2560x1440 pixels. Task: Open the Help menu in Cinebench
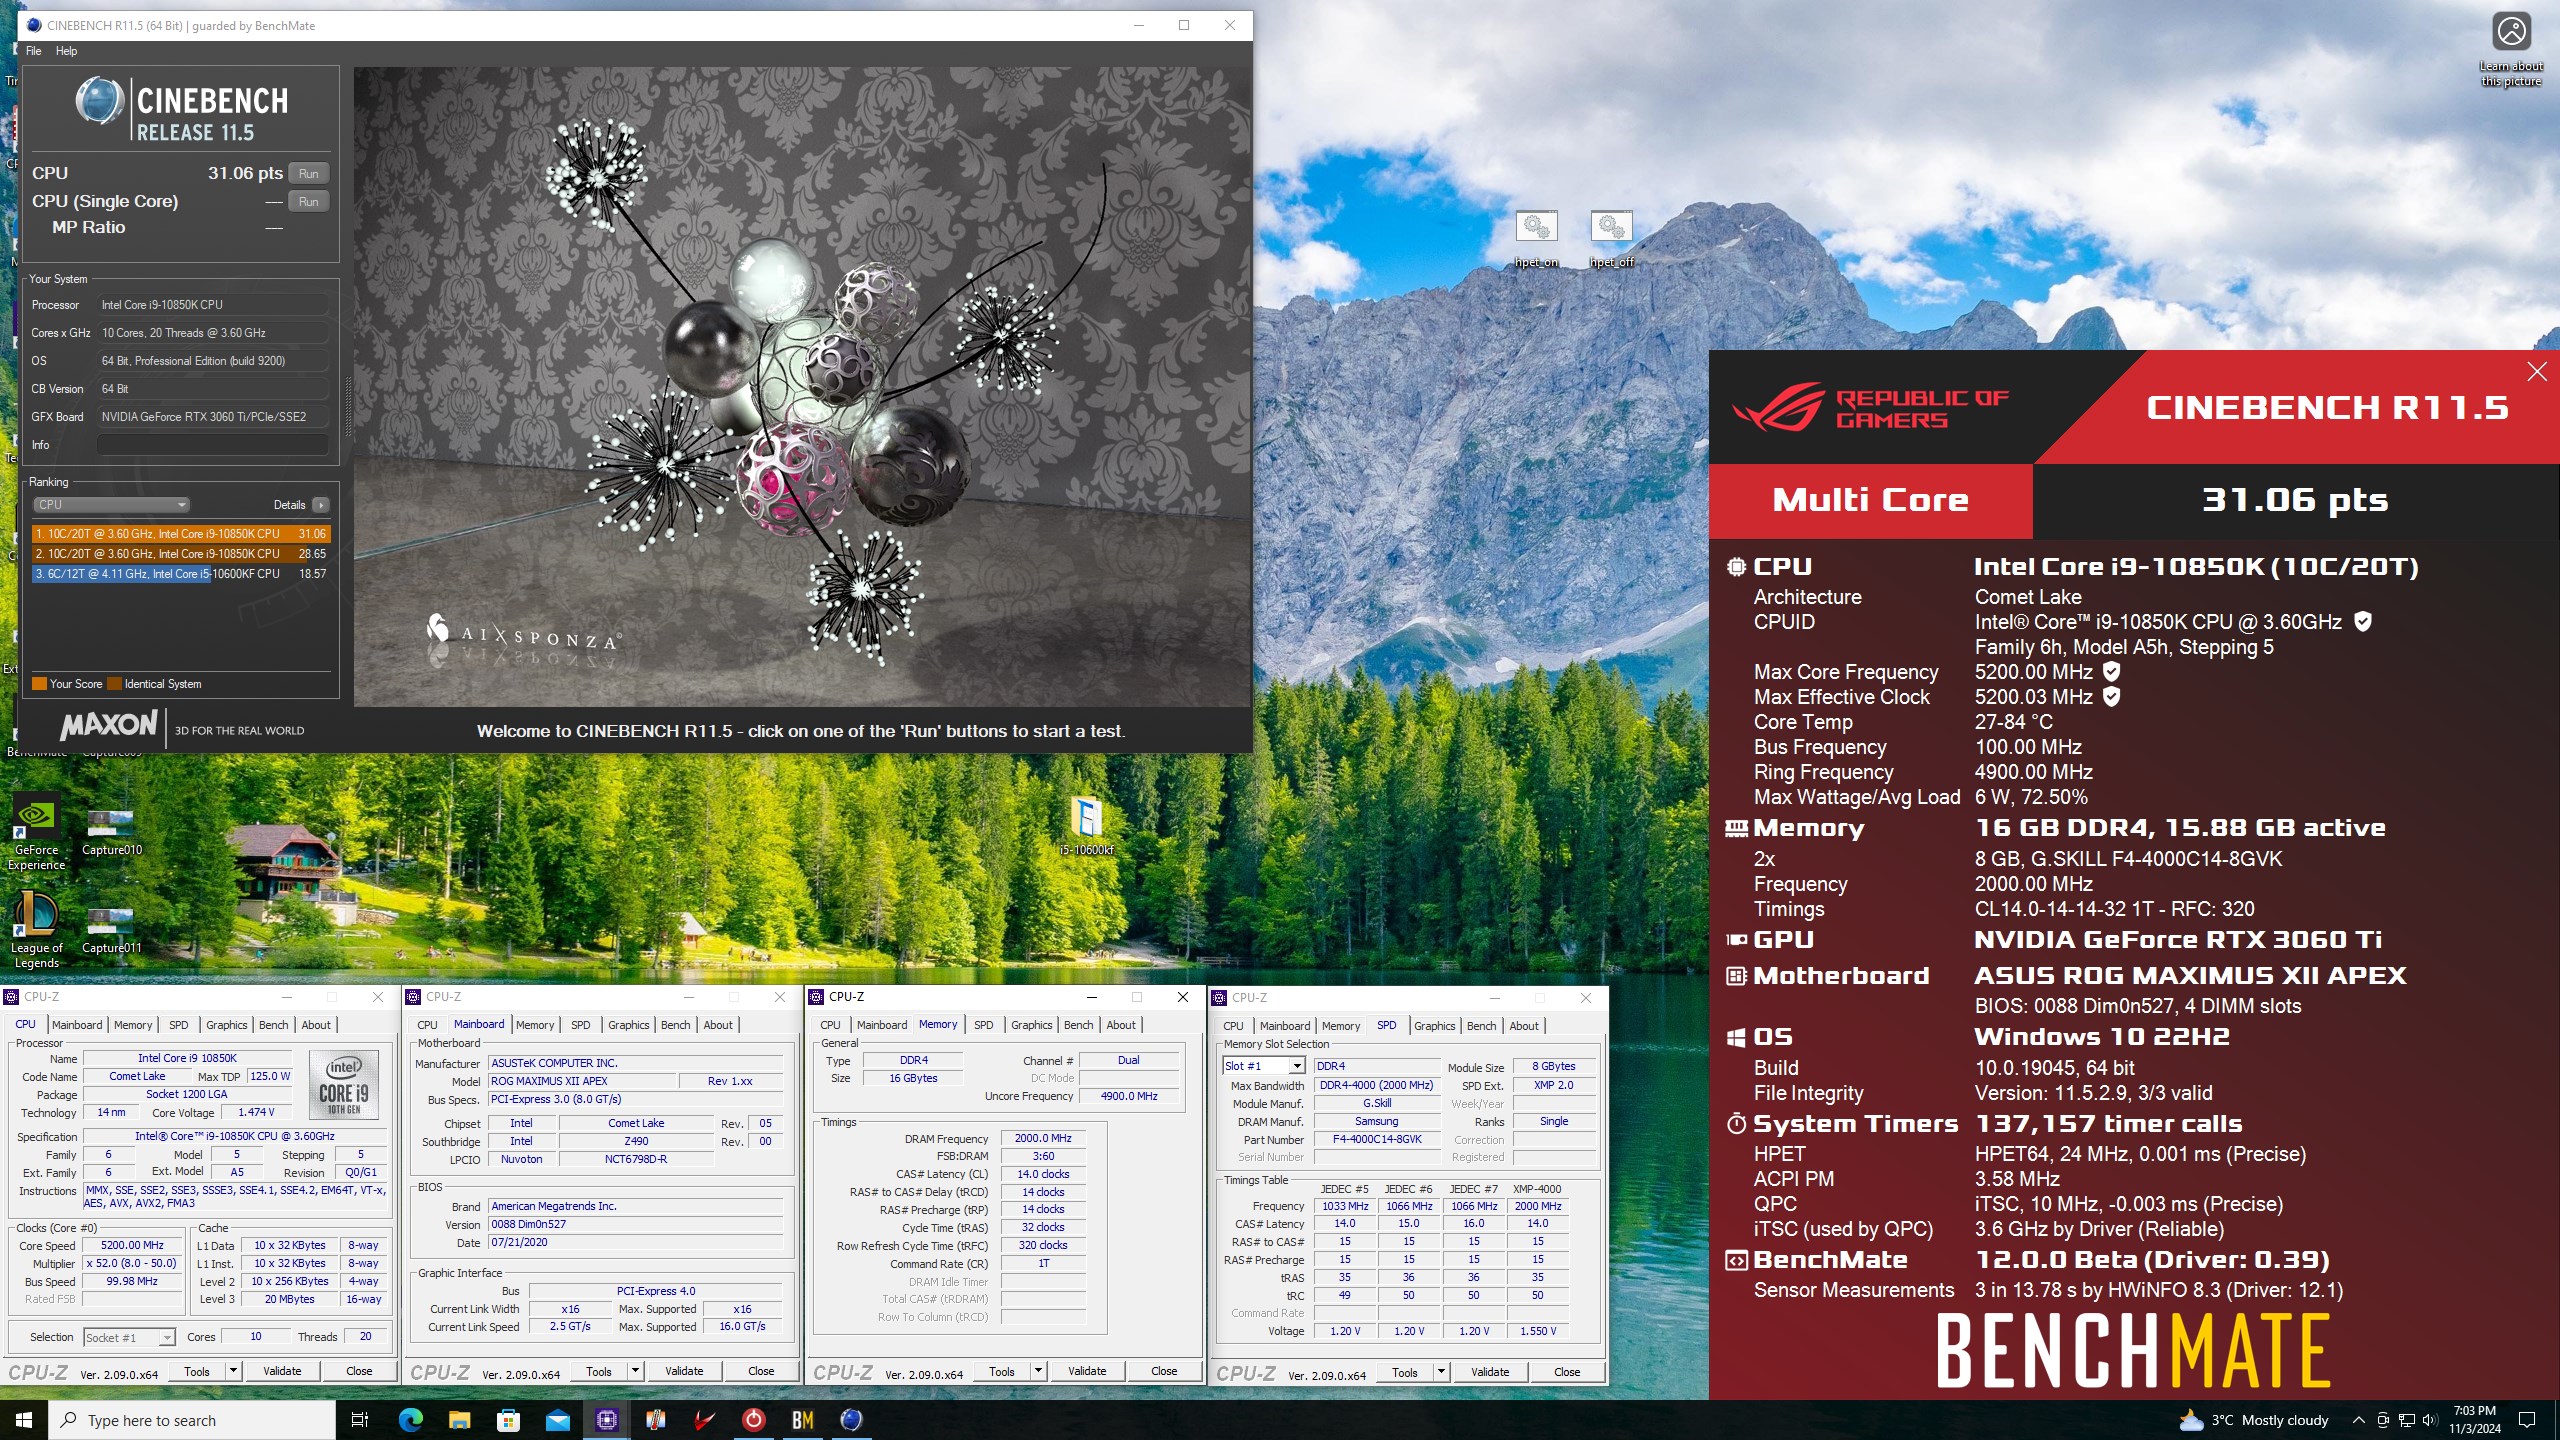tap(66, 51)
